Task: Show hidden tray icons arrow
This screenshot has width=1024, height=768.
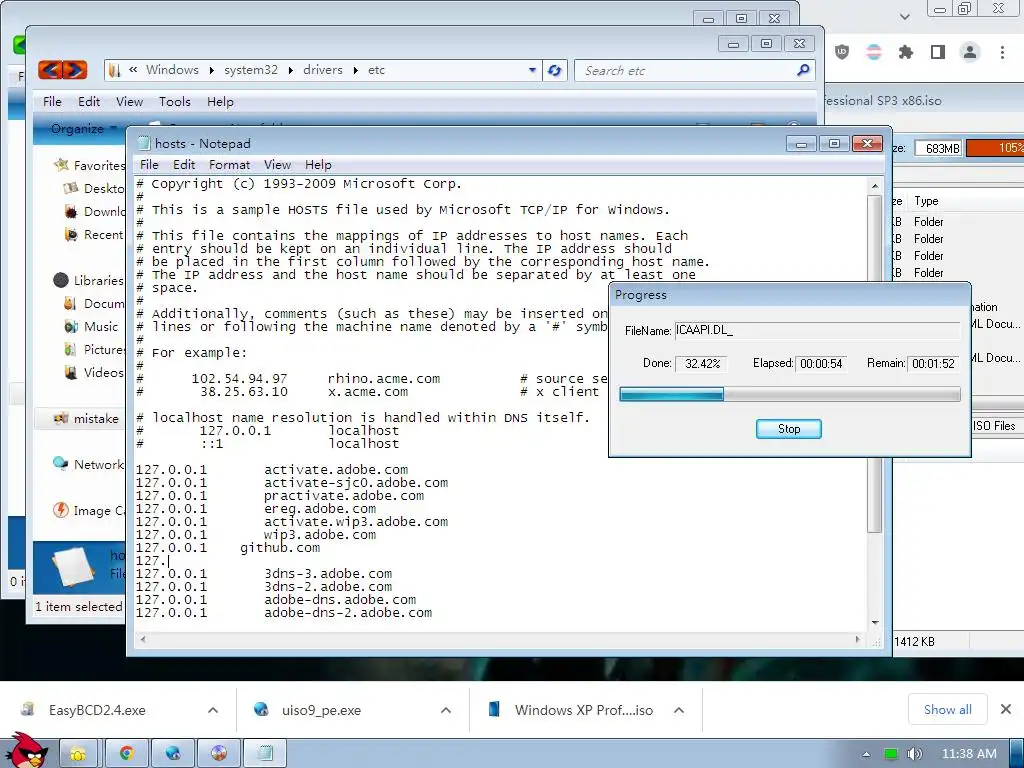Action: [866, 754]
